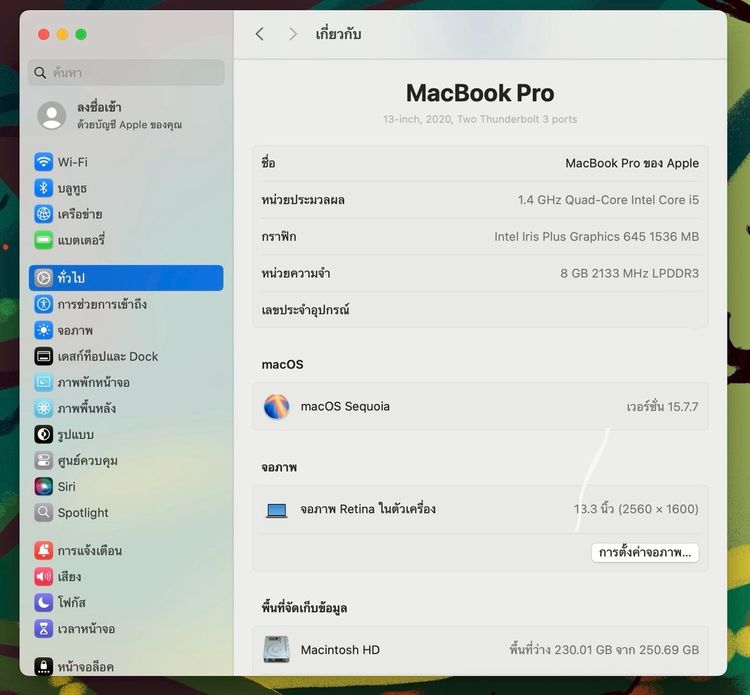Click the หน่วยความจำ memory label
The image size is (750, 695).
pyautogui.click(x=296, y=273)
